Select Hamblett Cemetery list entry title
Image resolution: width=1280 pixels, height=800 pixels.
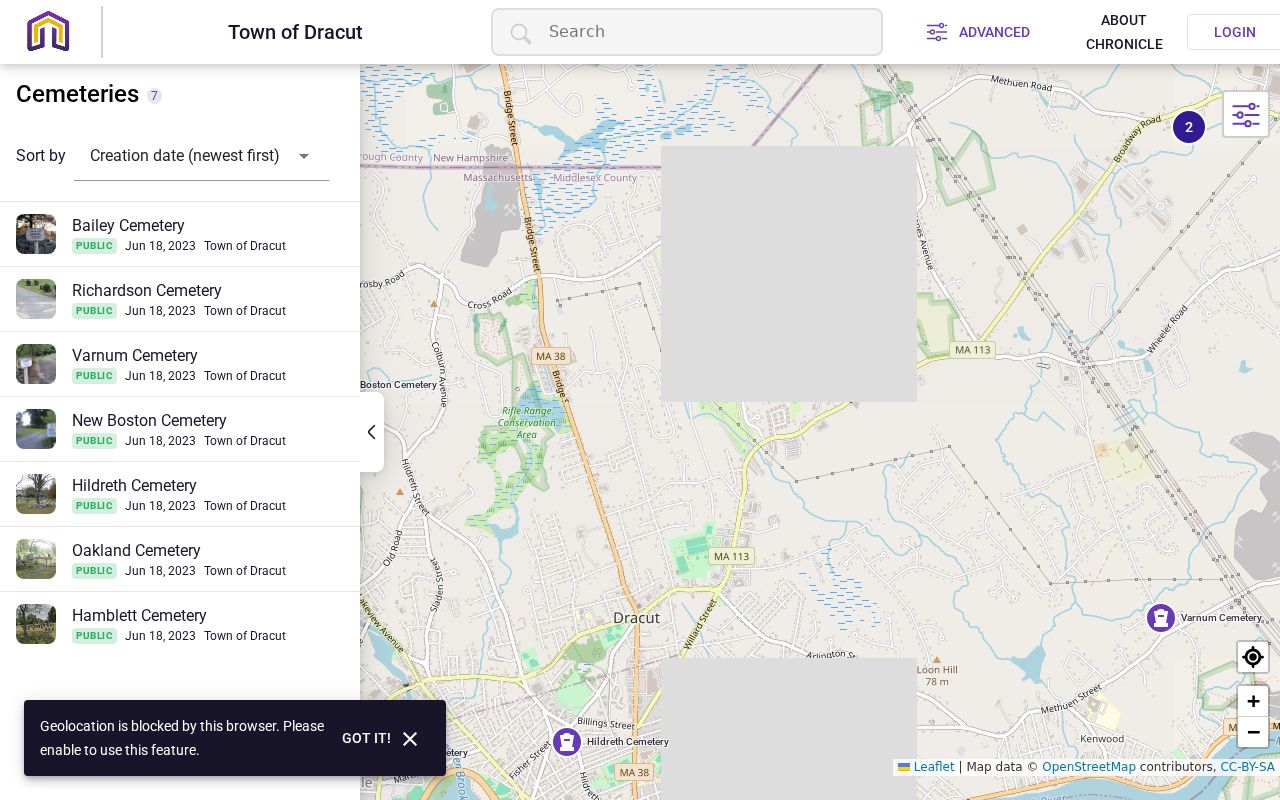(139, 616)
